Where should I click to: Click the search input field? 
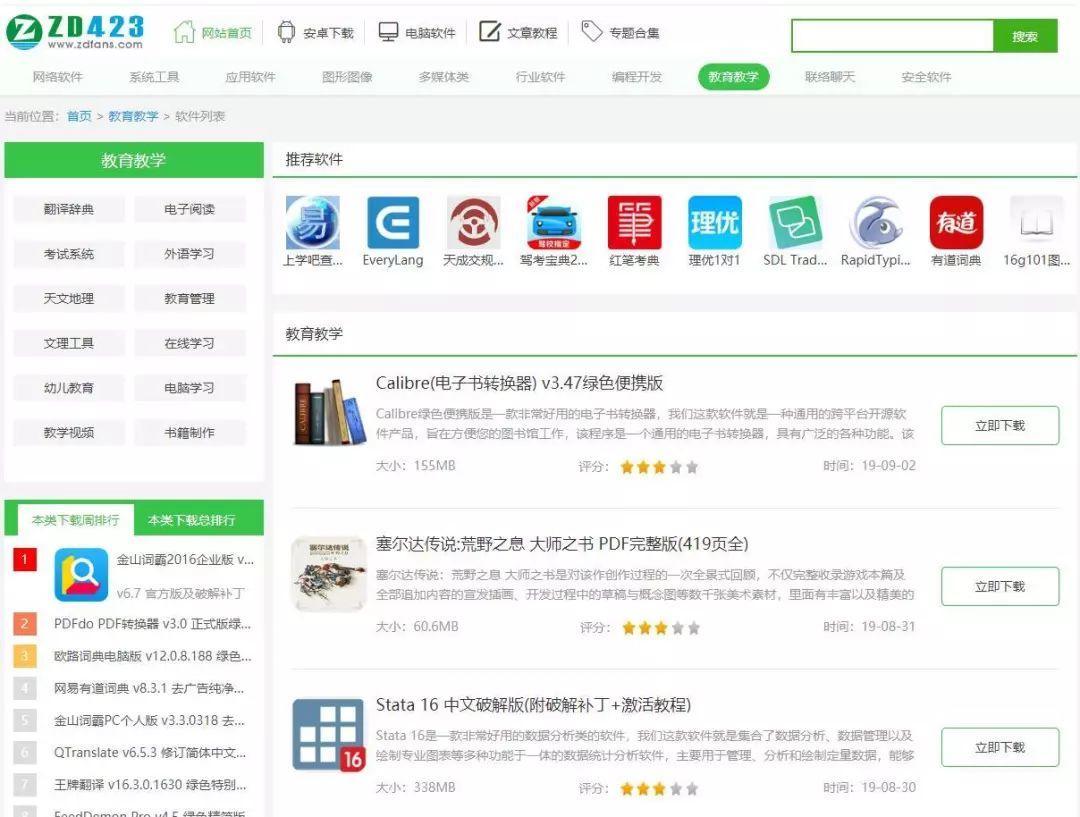(892, 37)
